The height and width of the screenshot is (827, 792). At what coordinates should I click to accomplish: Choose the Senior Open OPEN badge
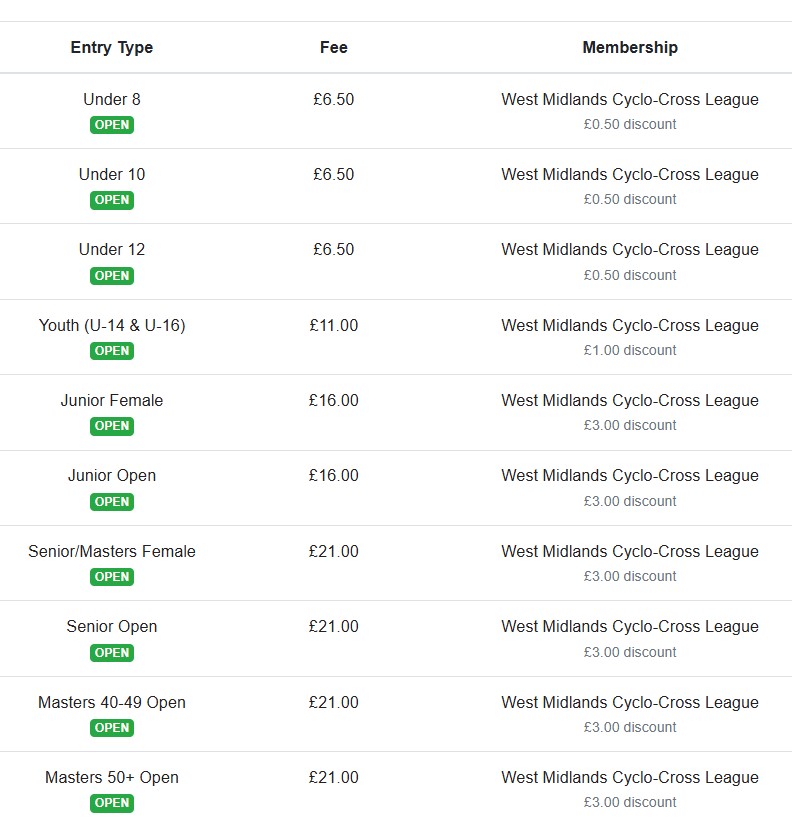click(x=112, y=652)
